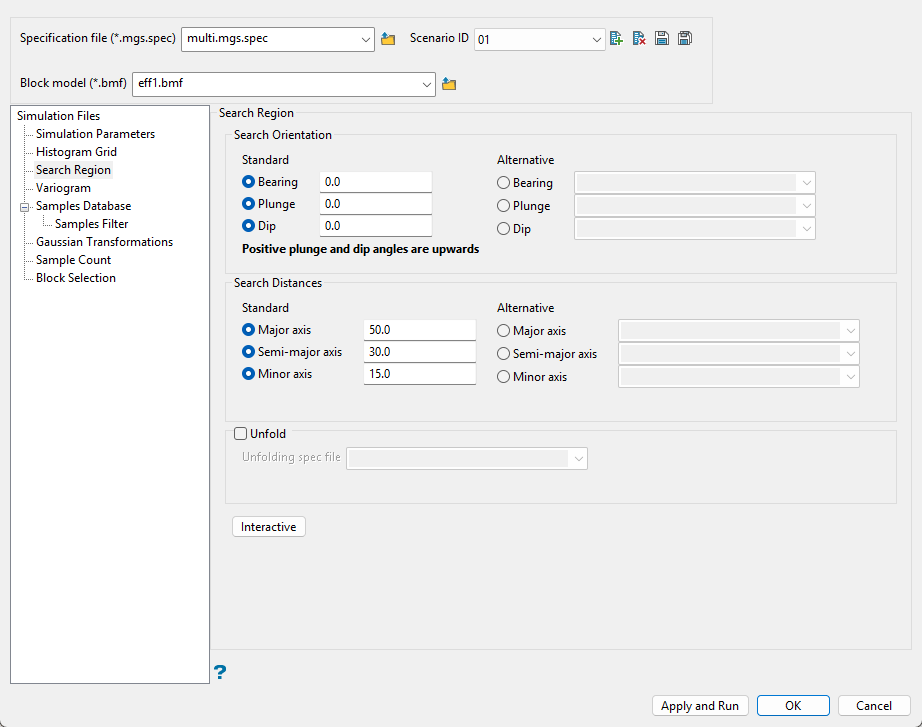This screenshot has width=922, height=727.
Task: Open help via the question mark icon
Action: tap(220, 672)
